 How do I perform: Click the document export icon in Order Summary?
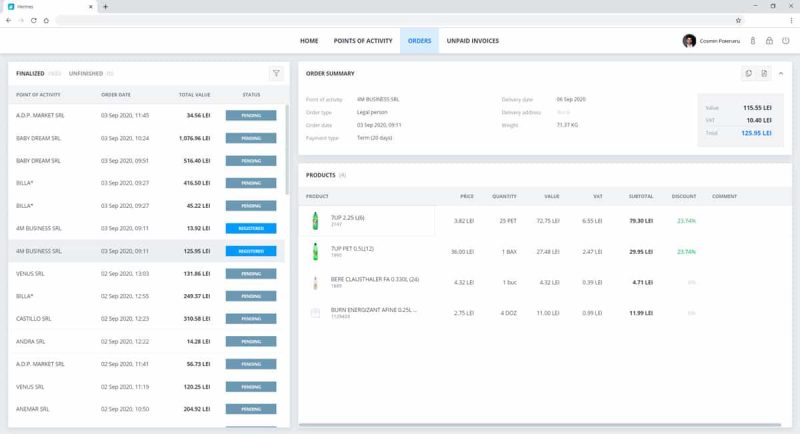coord(762,73)
